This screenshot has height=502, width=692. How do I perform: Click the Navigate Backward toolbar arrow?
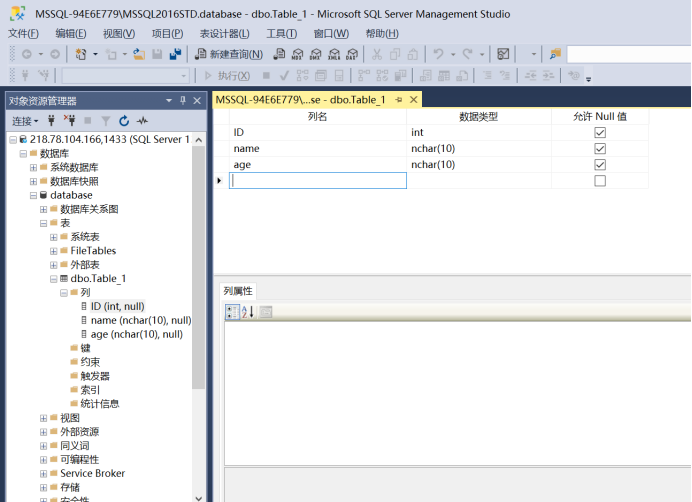(x=27, y=54)
